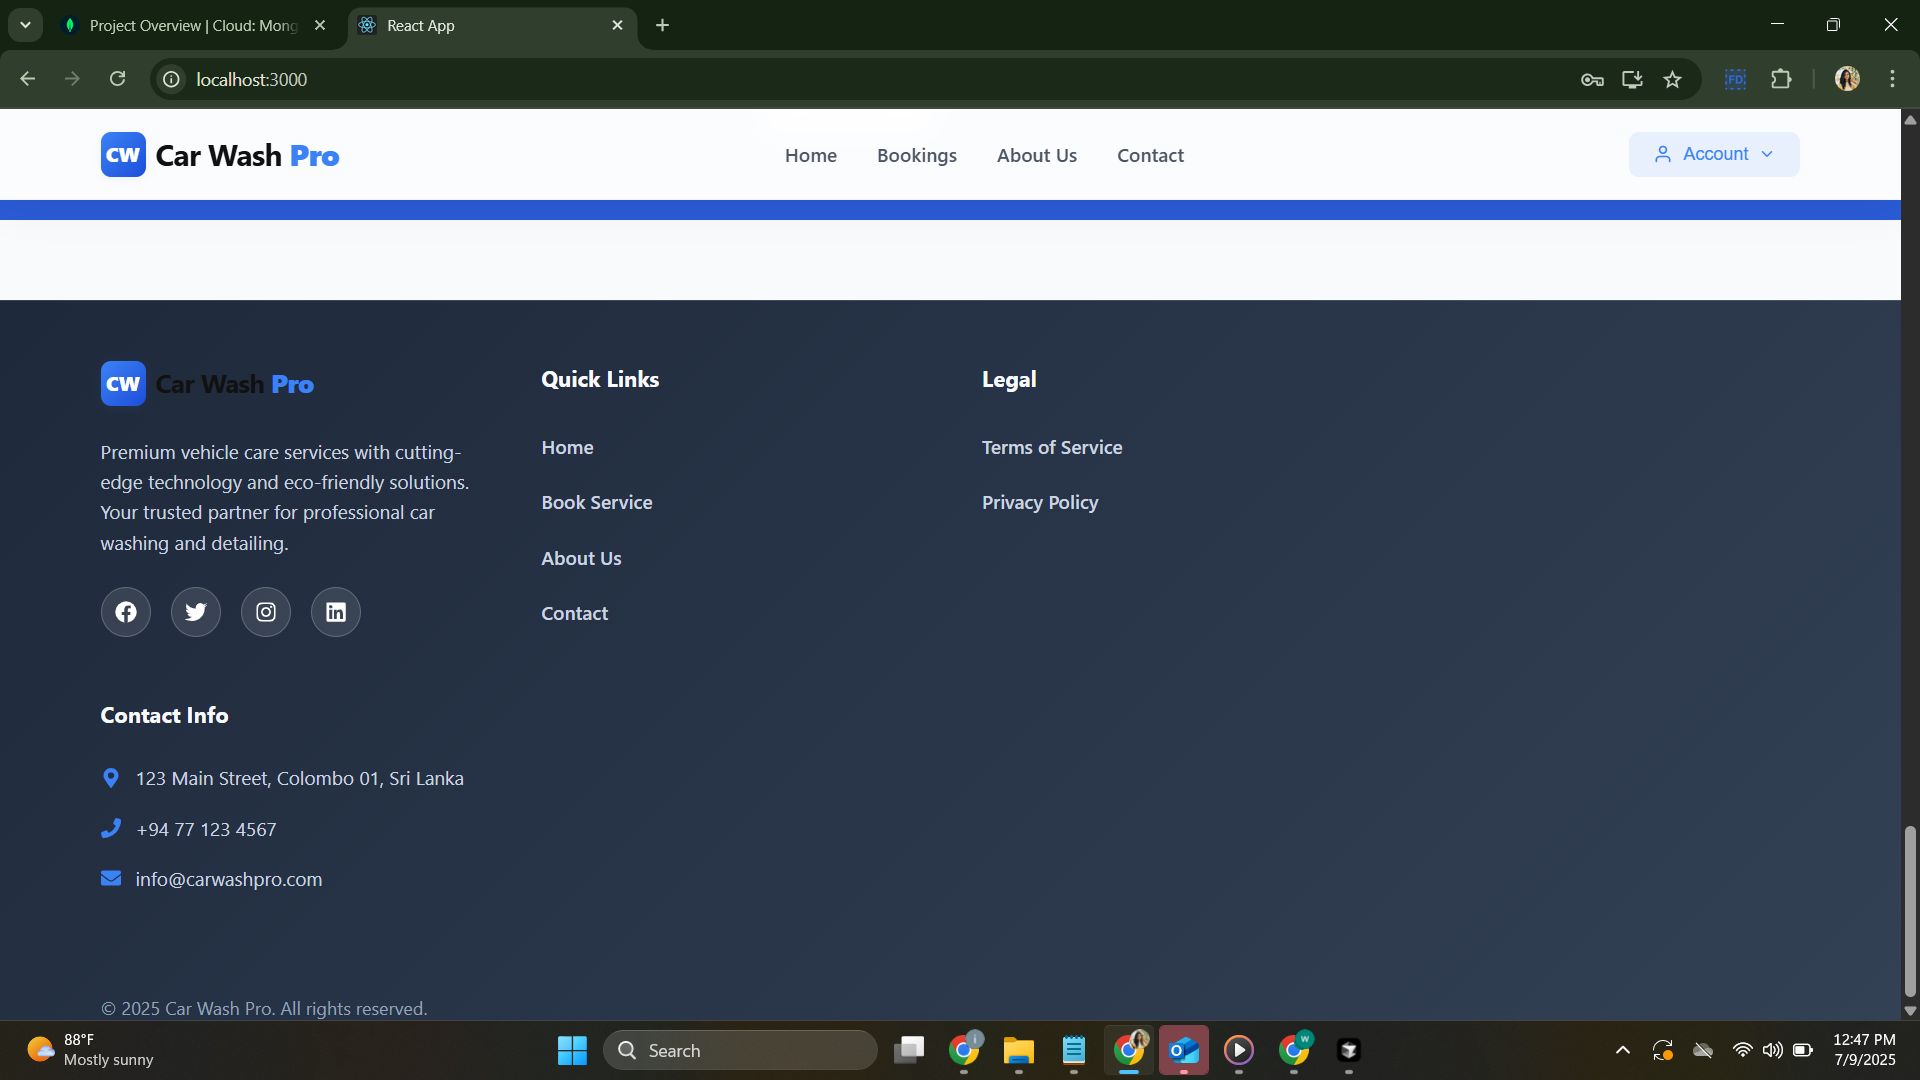Open the browser extensions puzzle icon
This screenshot has width=1920, height=1080.
point(1781,80)
